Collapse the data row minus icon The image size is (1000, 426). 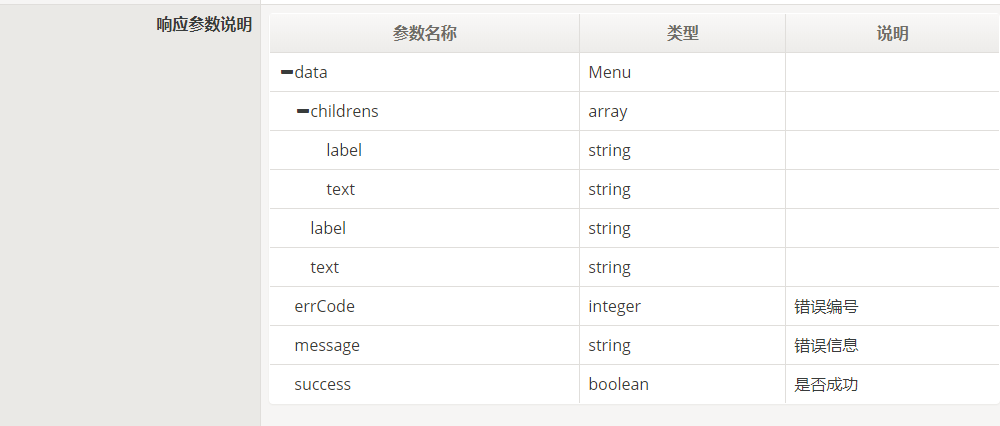coord(286,72)
